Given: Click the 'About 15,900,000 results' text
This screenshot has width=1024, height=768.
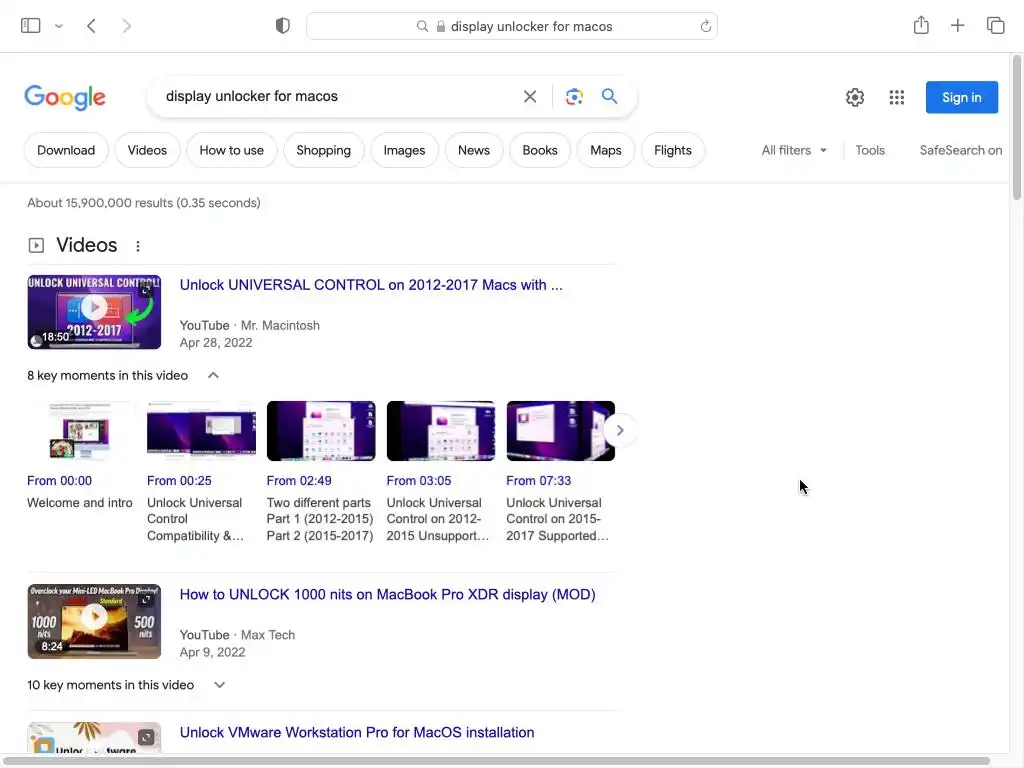Looking at the screenshot, I should (144, 203).
